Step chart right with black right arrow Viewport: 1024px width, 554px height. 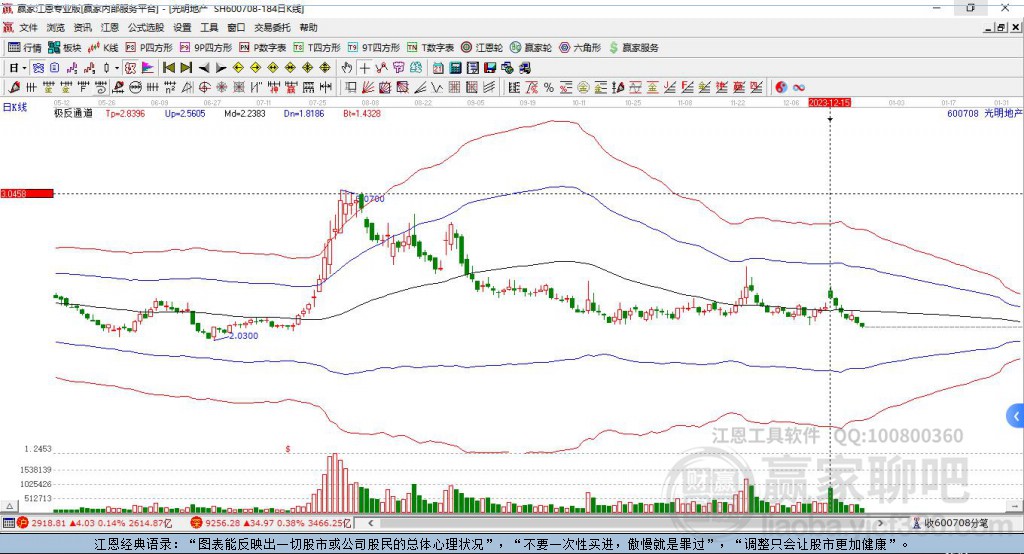(221, 68)
